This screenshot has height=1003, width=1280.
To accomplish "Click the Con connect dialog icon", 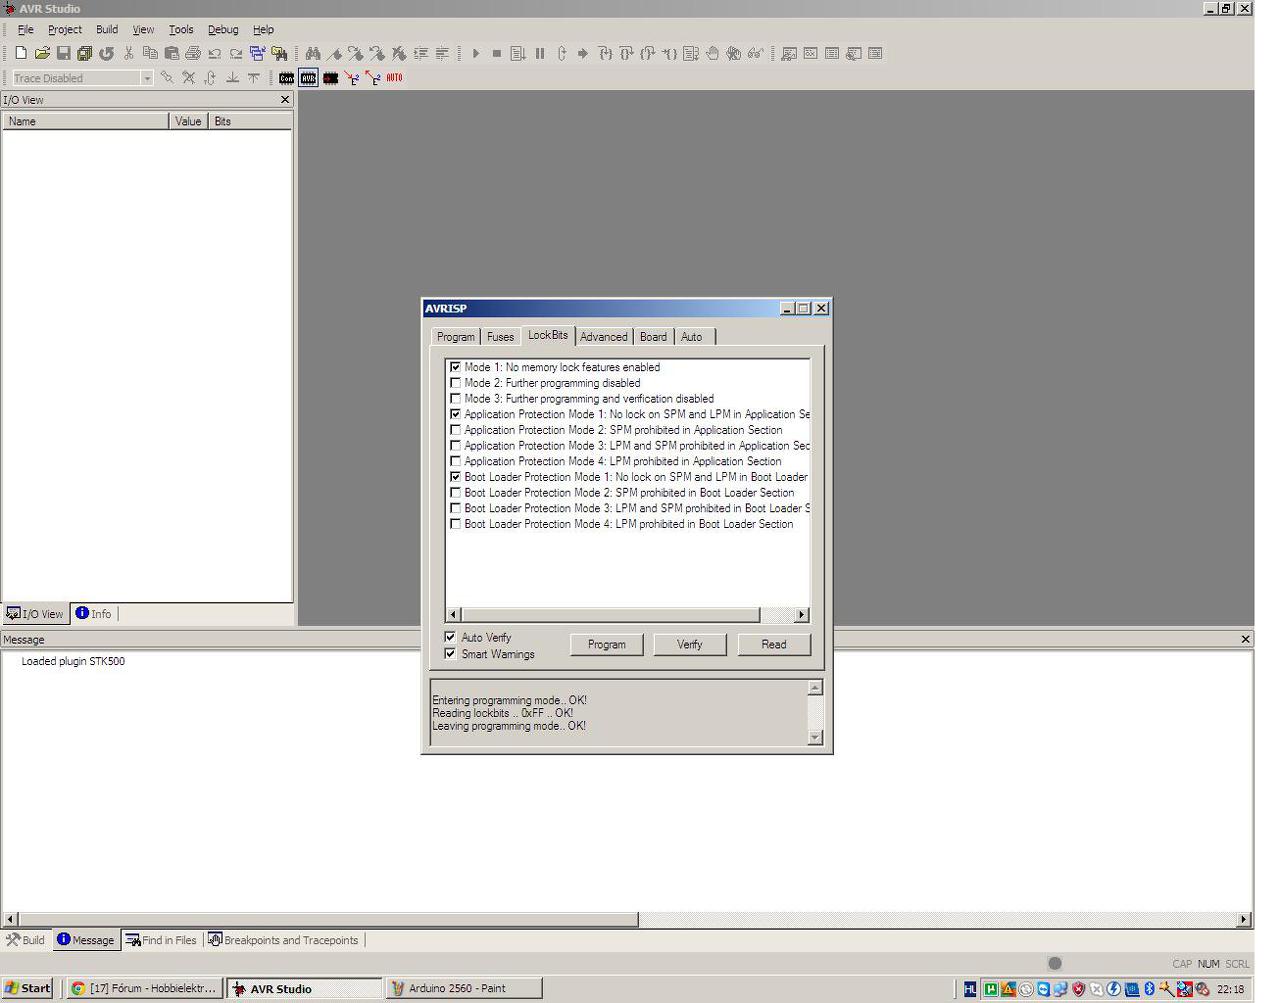I will (x=287, y=78).
